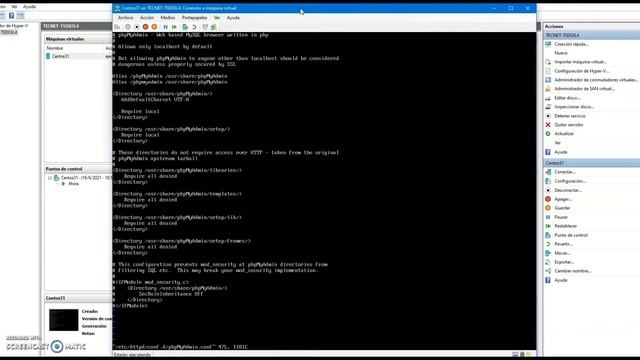
Task: Click the red Shut Down toolbar icon
Action: [x=145, y=27]
